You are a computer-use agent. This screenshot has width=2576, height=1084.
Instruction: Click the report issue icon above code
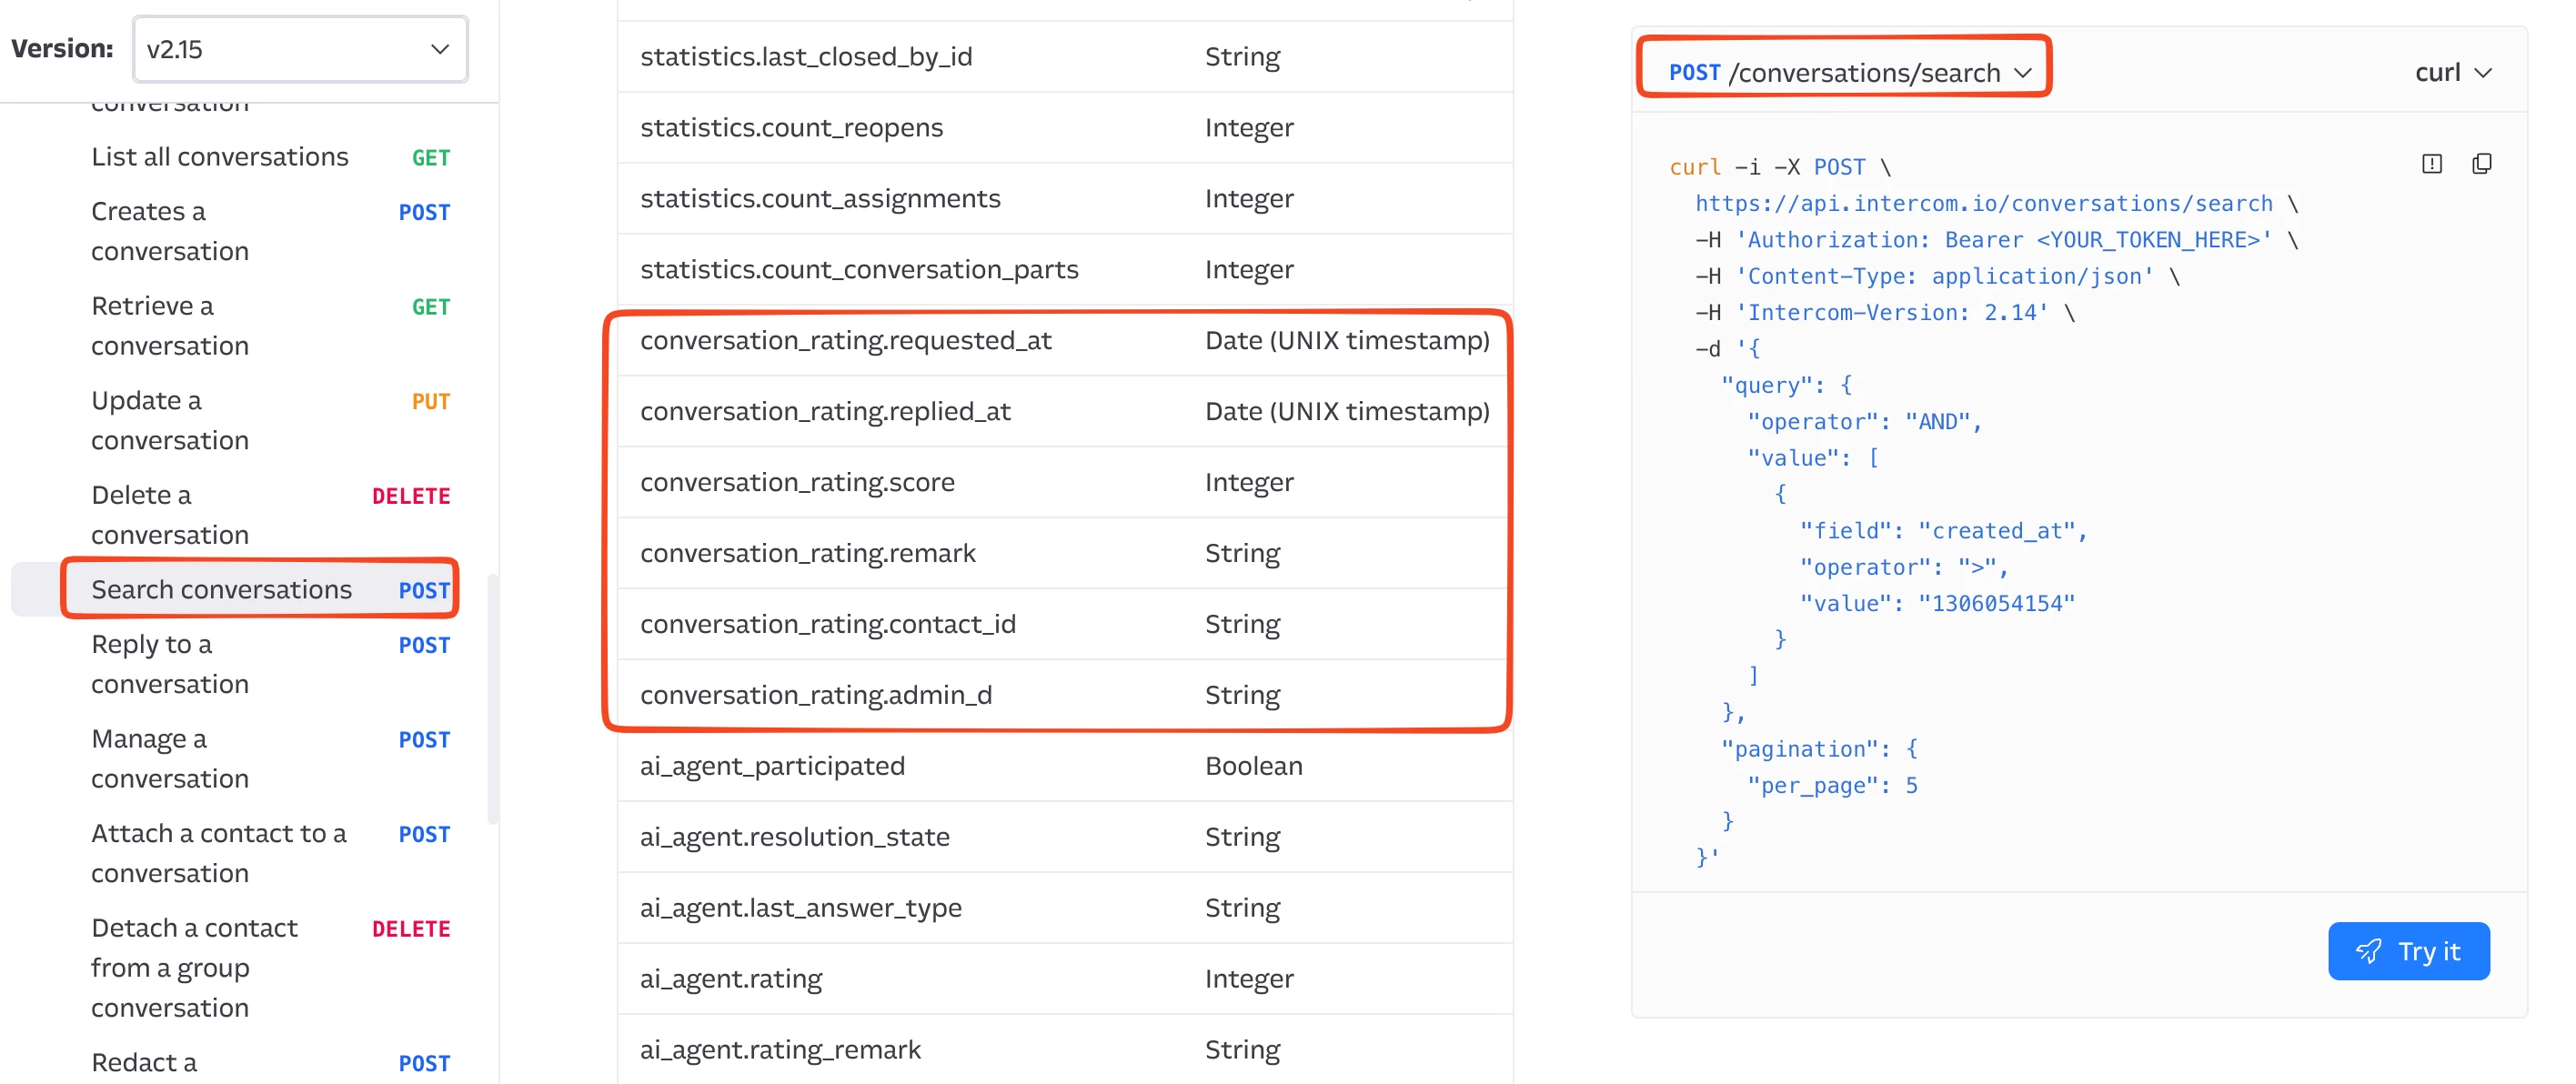pos(2431,164)
